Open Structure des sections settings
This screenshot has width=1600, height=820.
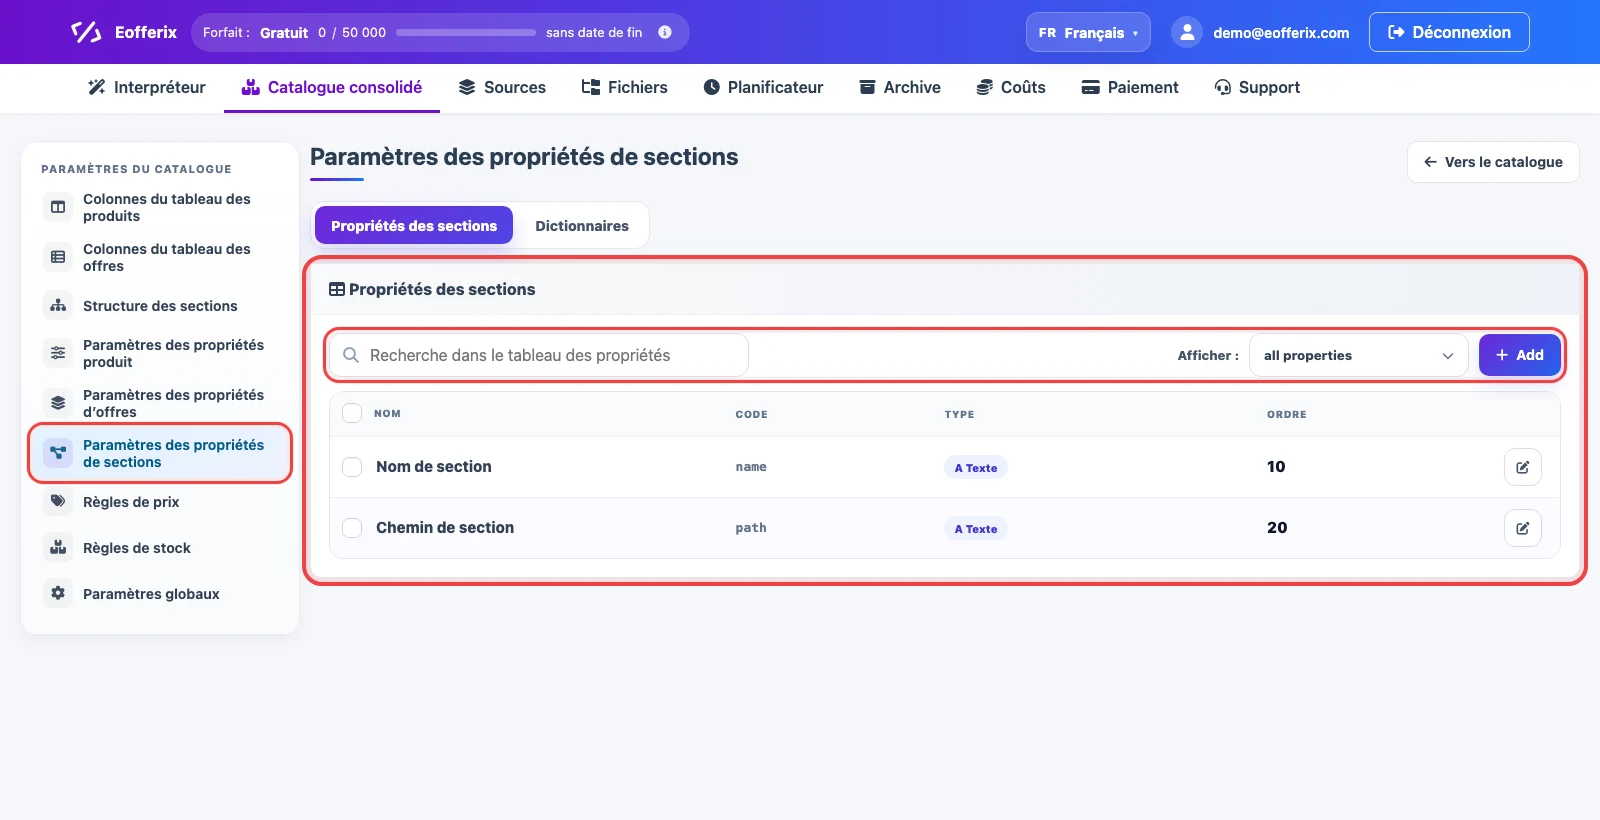[x=160, y=306]
